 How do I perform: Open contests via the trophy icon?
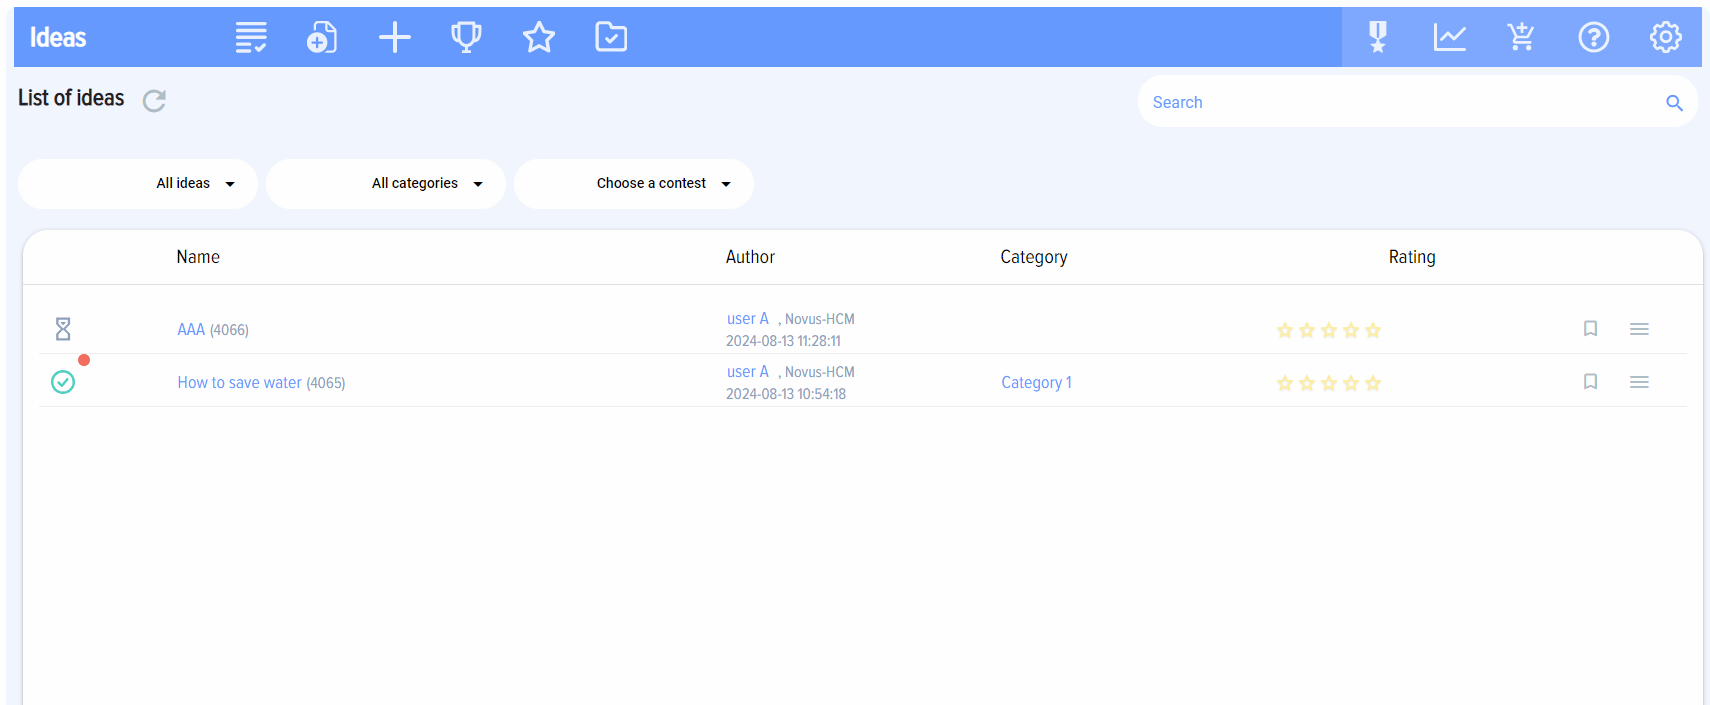coord(466,38)
